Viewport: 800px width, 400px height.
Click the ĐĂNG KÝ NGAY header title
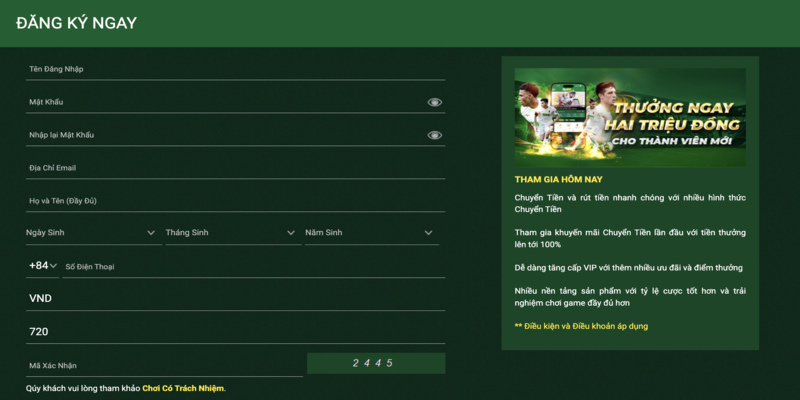click(77, 23)
